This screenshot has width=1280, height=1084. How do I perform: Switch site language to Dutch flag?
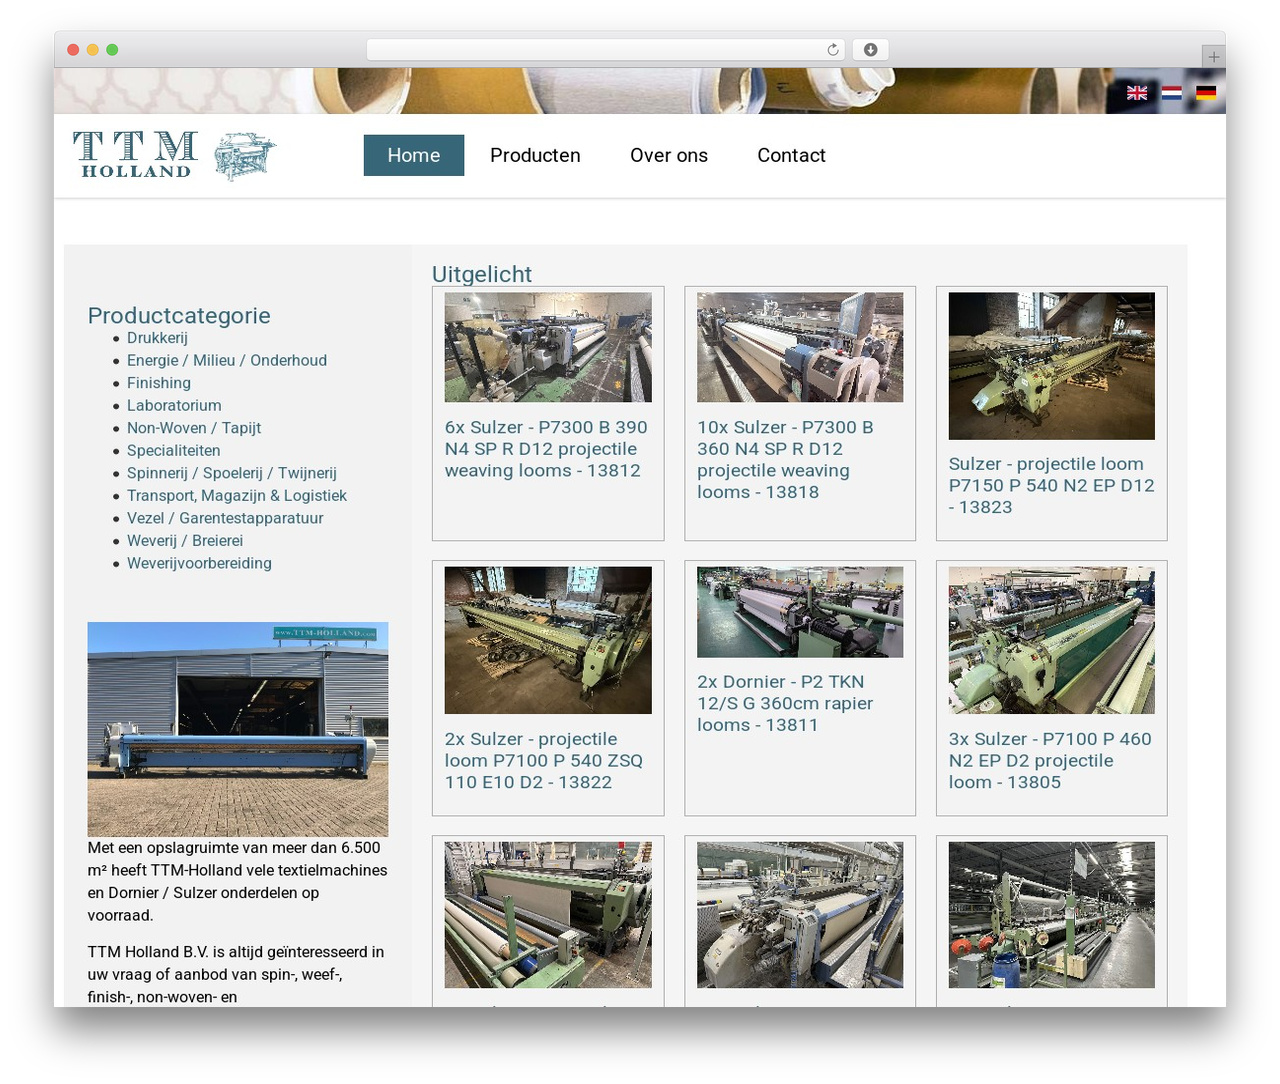point(1171,93)
